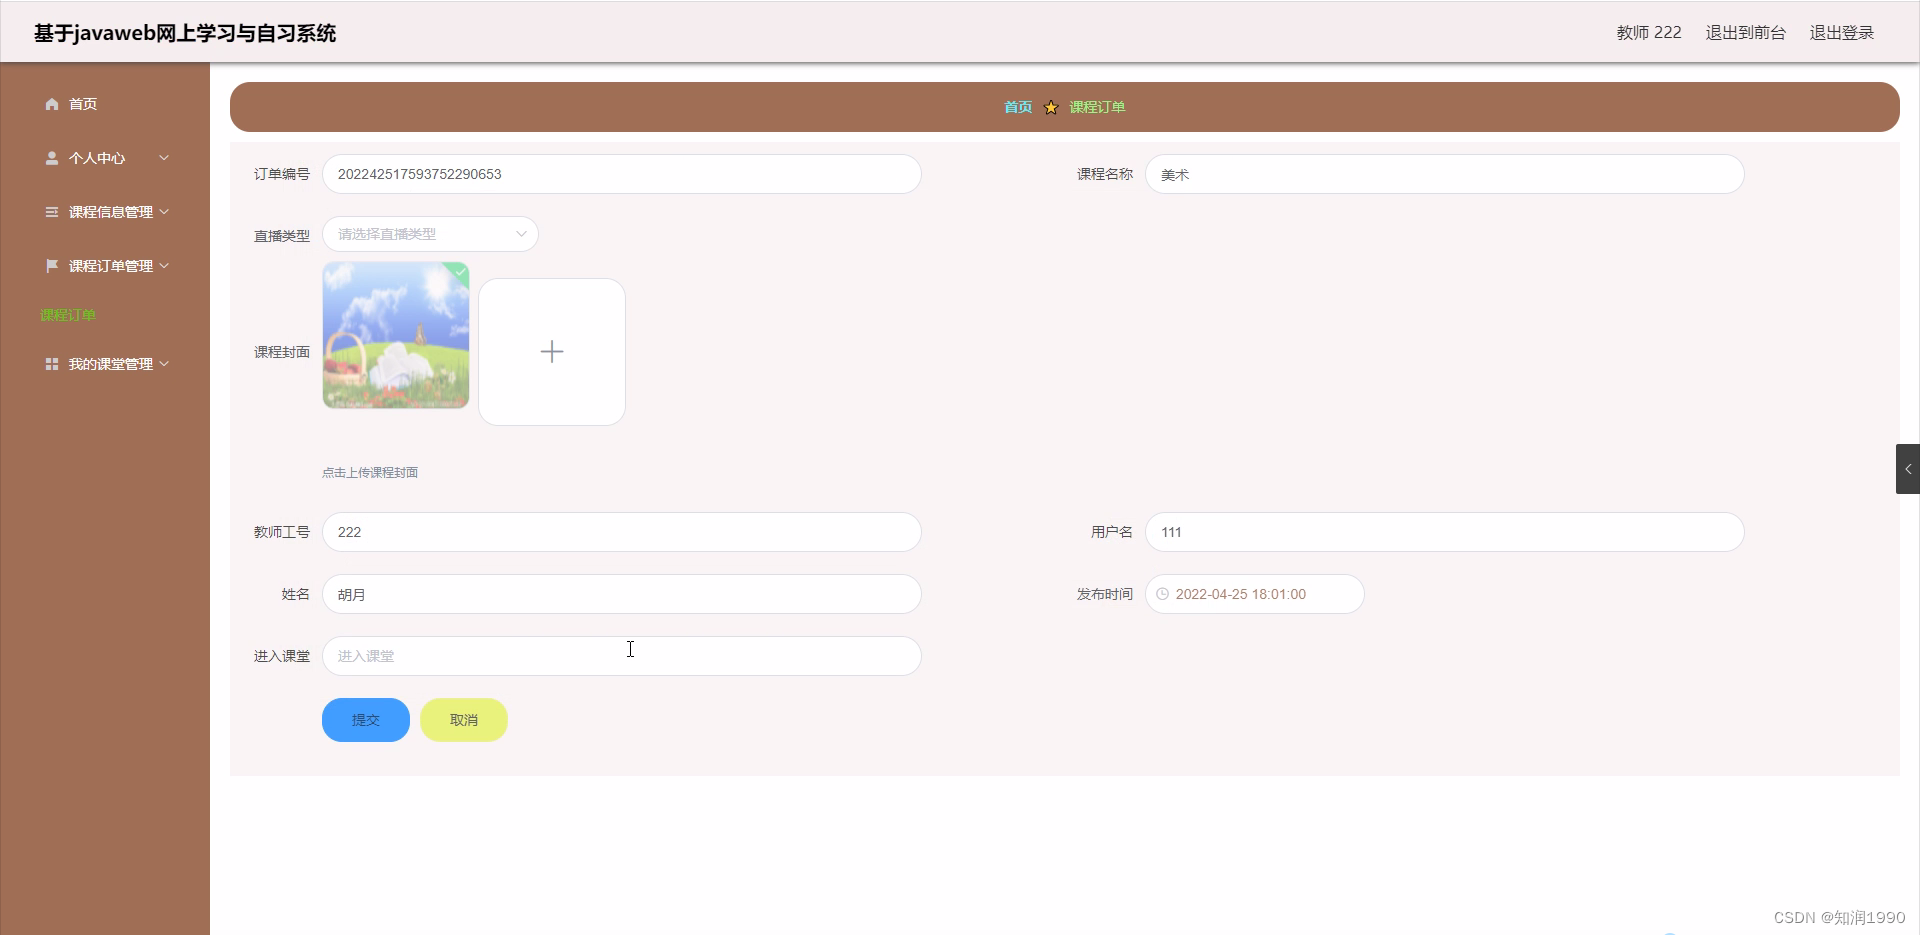Click the 取消 cancel button
This screenshot has width=1920, height=935.
tap(463, 719)
